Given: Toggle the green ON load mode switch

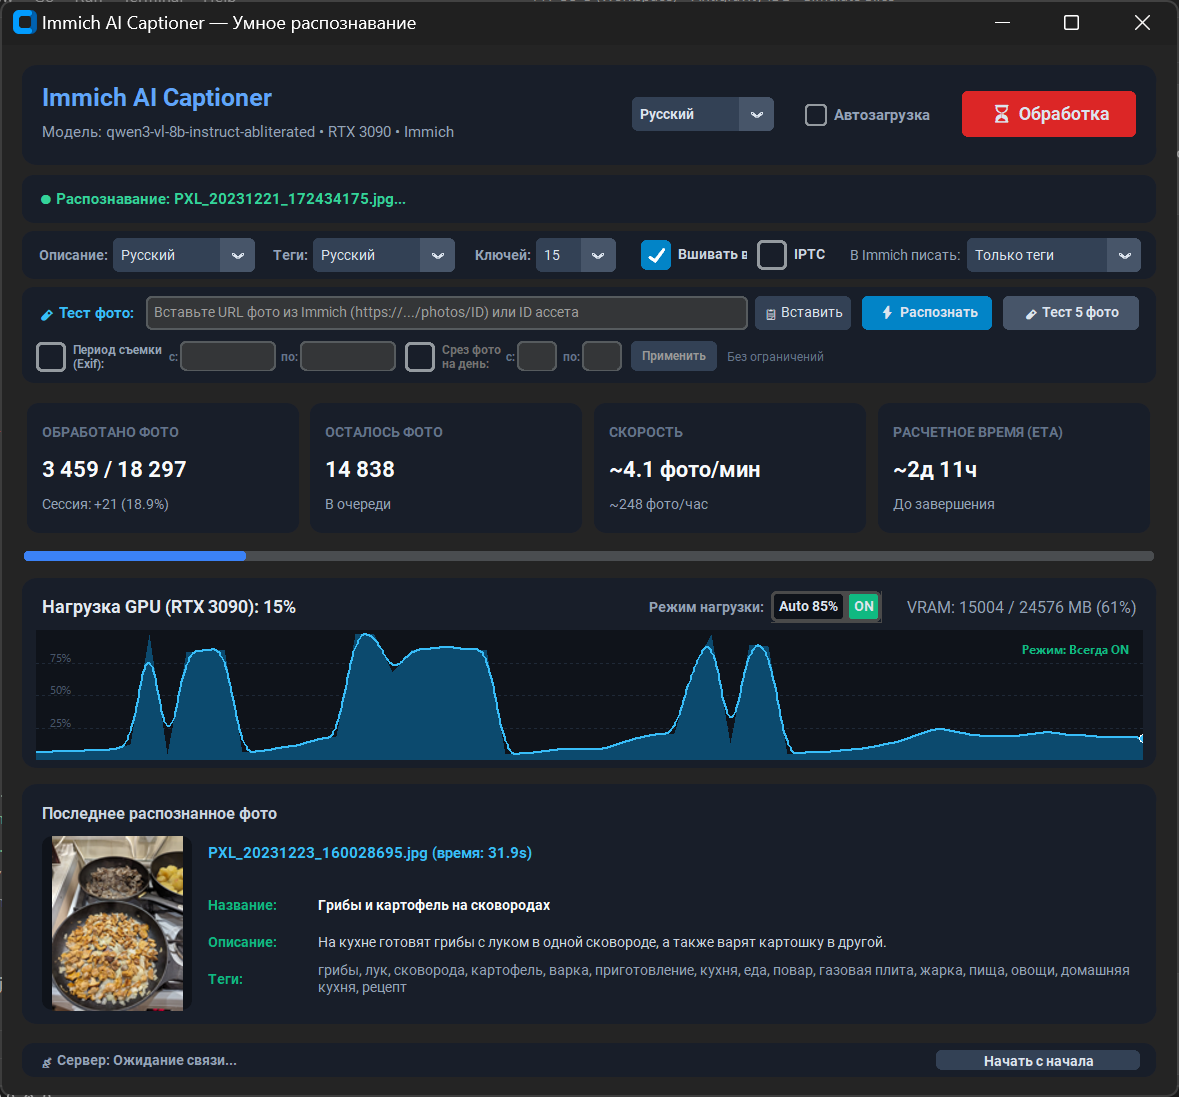Looking at the screenshot, I should pos(864,607).
